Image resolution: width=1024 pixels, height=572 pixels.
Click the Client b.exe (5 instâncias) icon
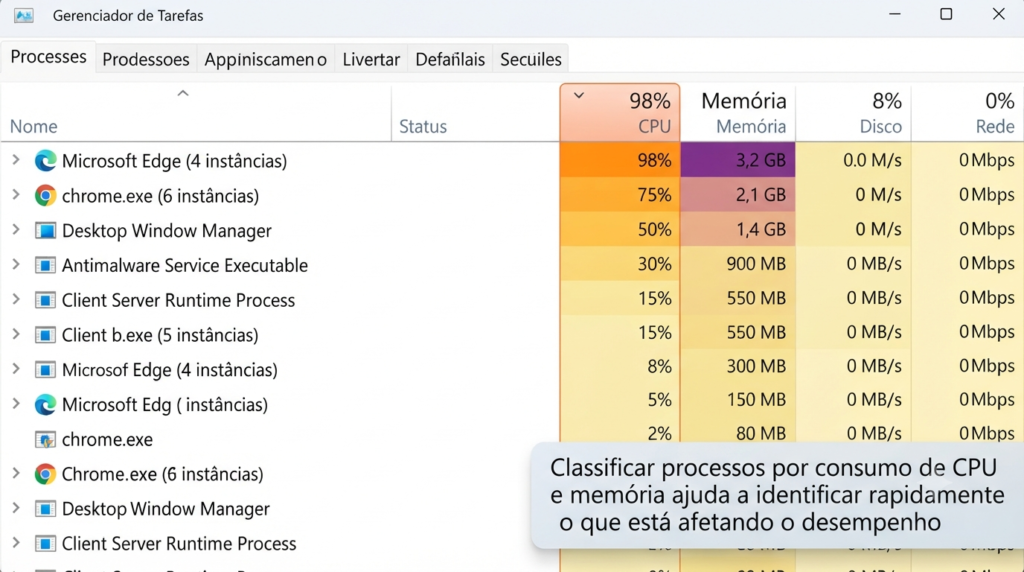pyautogui.click(x=45, y=335)
